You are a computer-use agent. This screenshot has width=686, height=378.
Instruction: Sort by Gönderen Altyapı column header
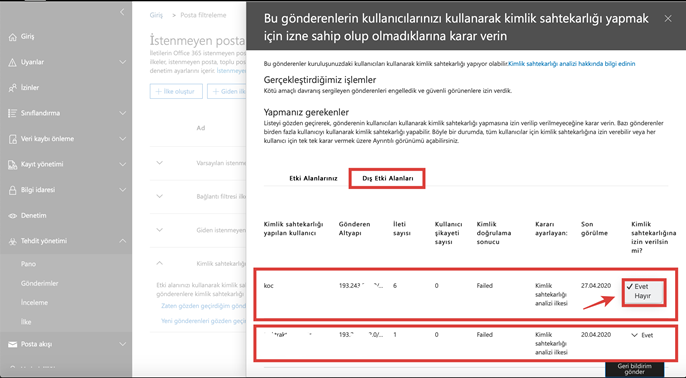coord(354,229)
